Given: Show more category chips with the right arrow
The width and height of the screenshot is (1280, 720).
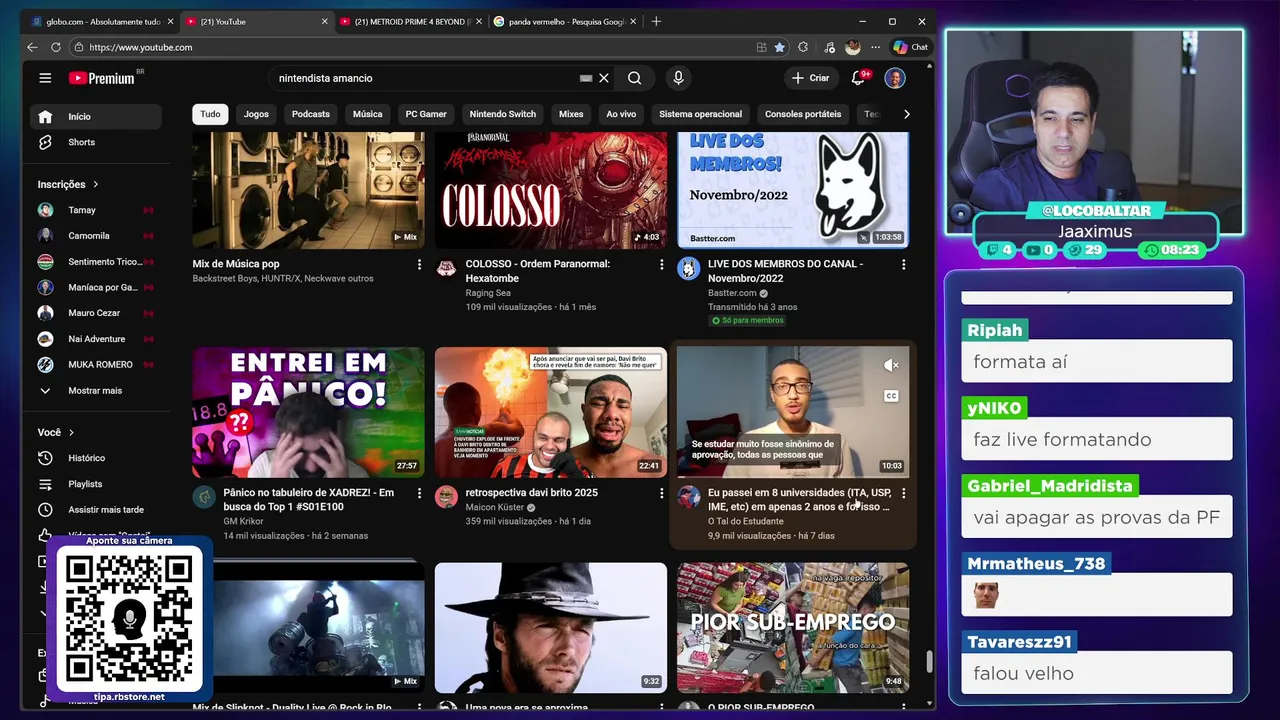Looking at the screenshot, I should tap(906, 114).
